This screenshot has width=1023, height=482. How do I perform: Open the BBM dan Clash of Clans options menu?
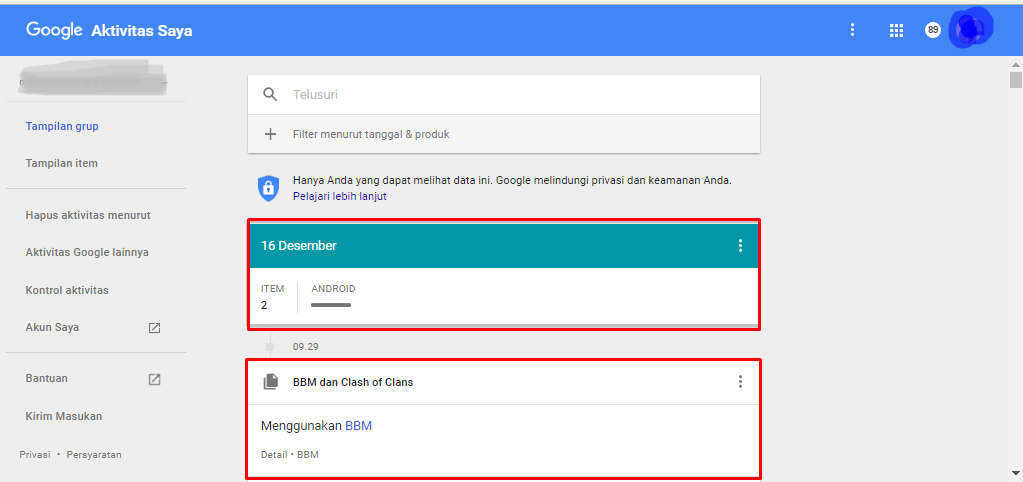coord(740,382)
